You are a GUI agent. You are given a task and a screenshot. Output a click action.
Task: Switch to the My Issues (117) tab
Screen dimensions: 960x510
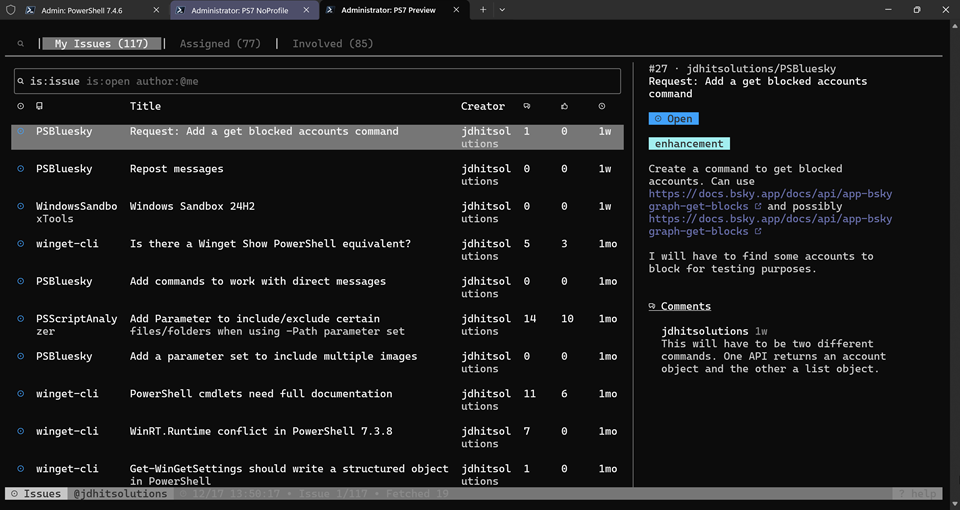102,43
